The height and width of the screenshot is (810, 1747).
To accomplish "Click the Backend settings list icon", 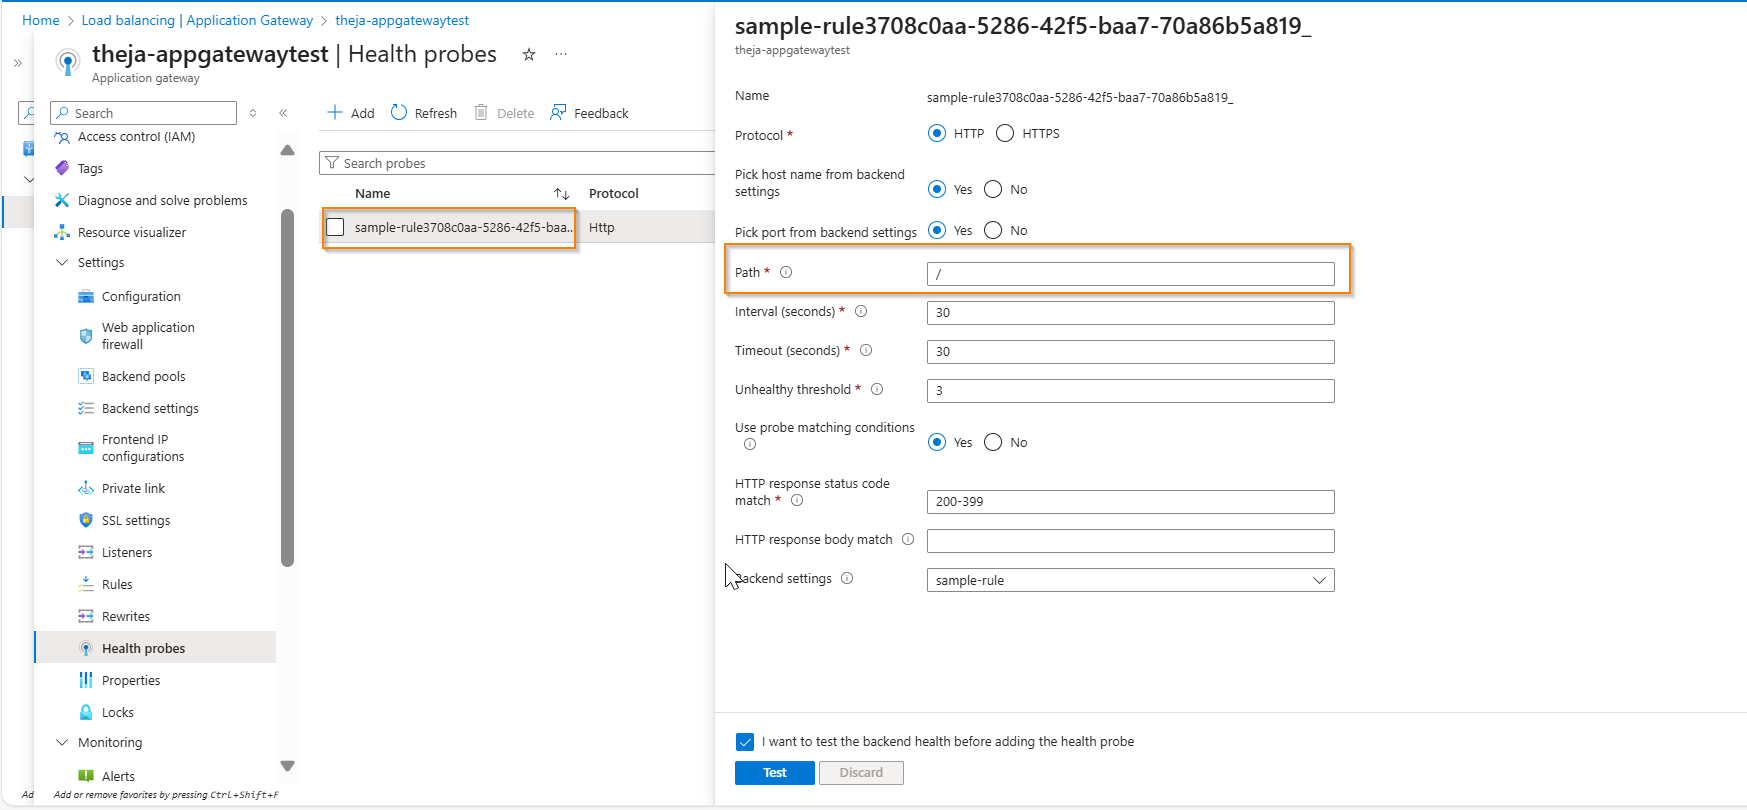I will [86, 409].
